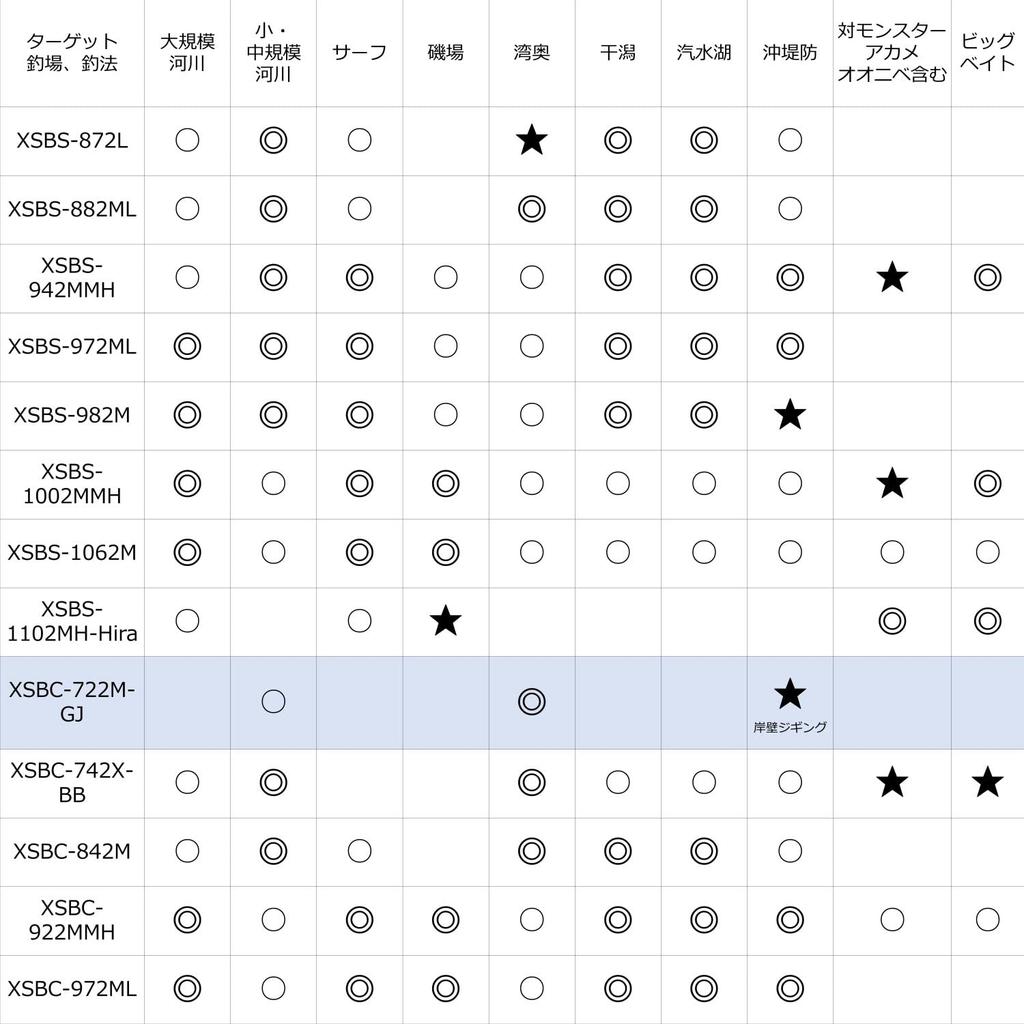Click the ターゲット釣場、釣法 header cell
Viewport: 1024px width, 1024px height.
tap(72, 52)
